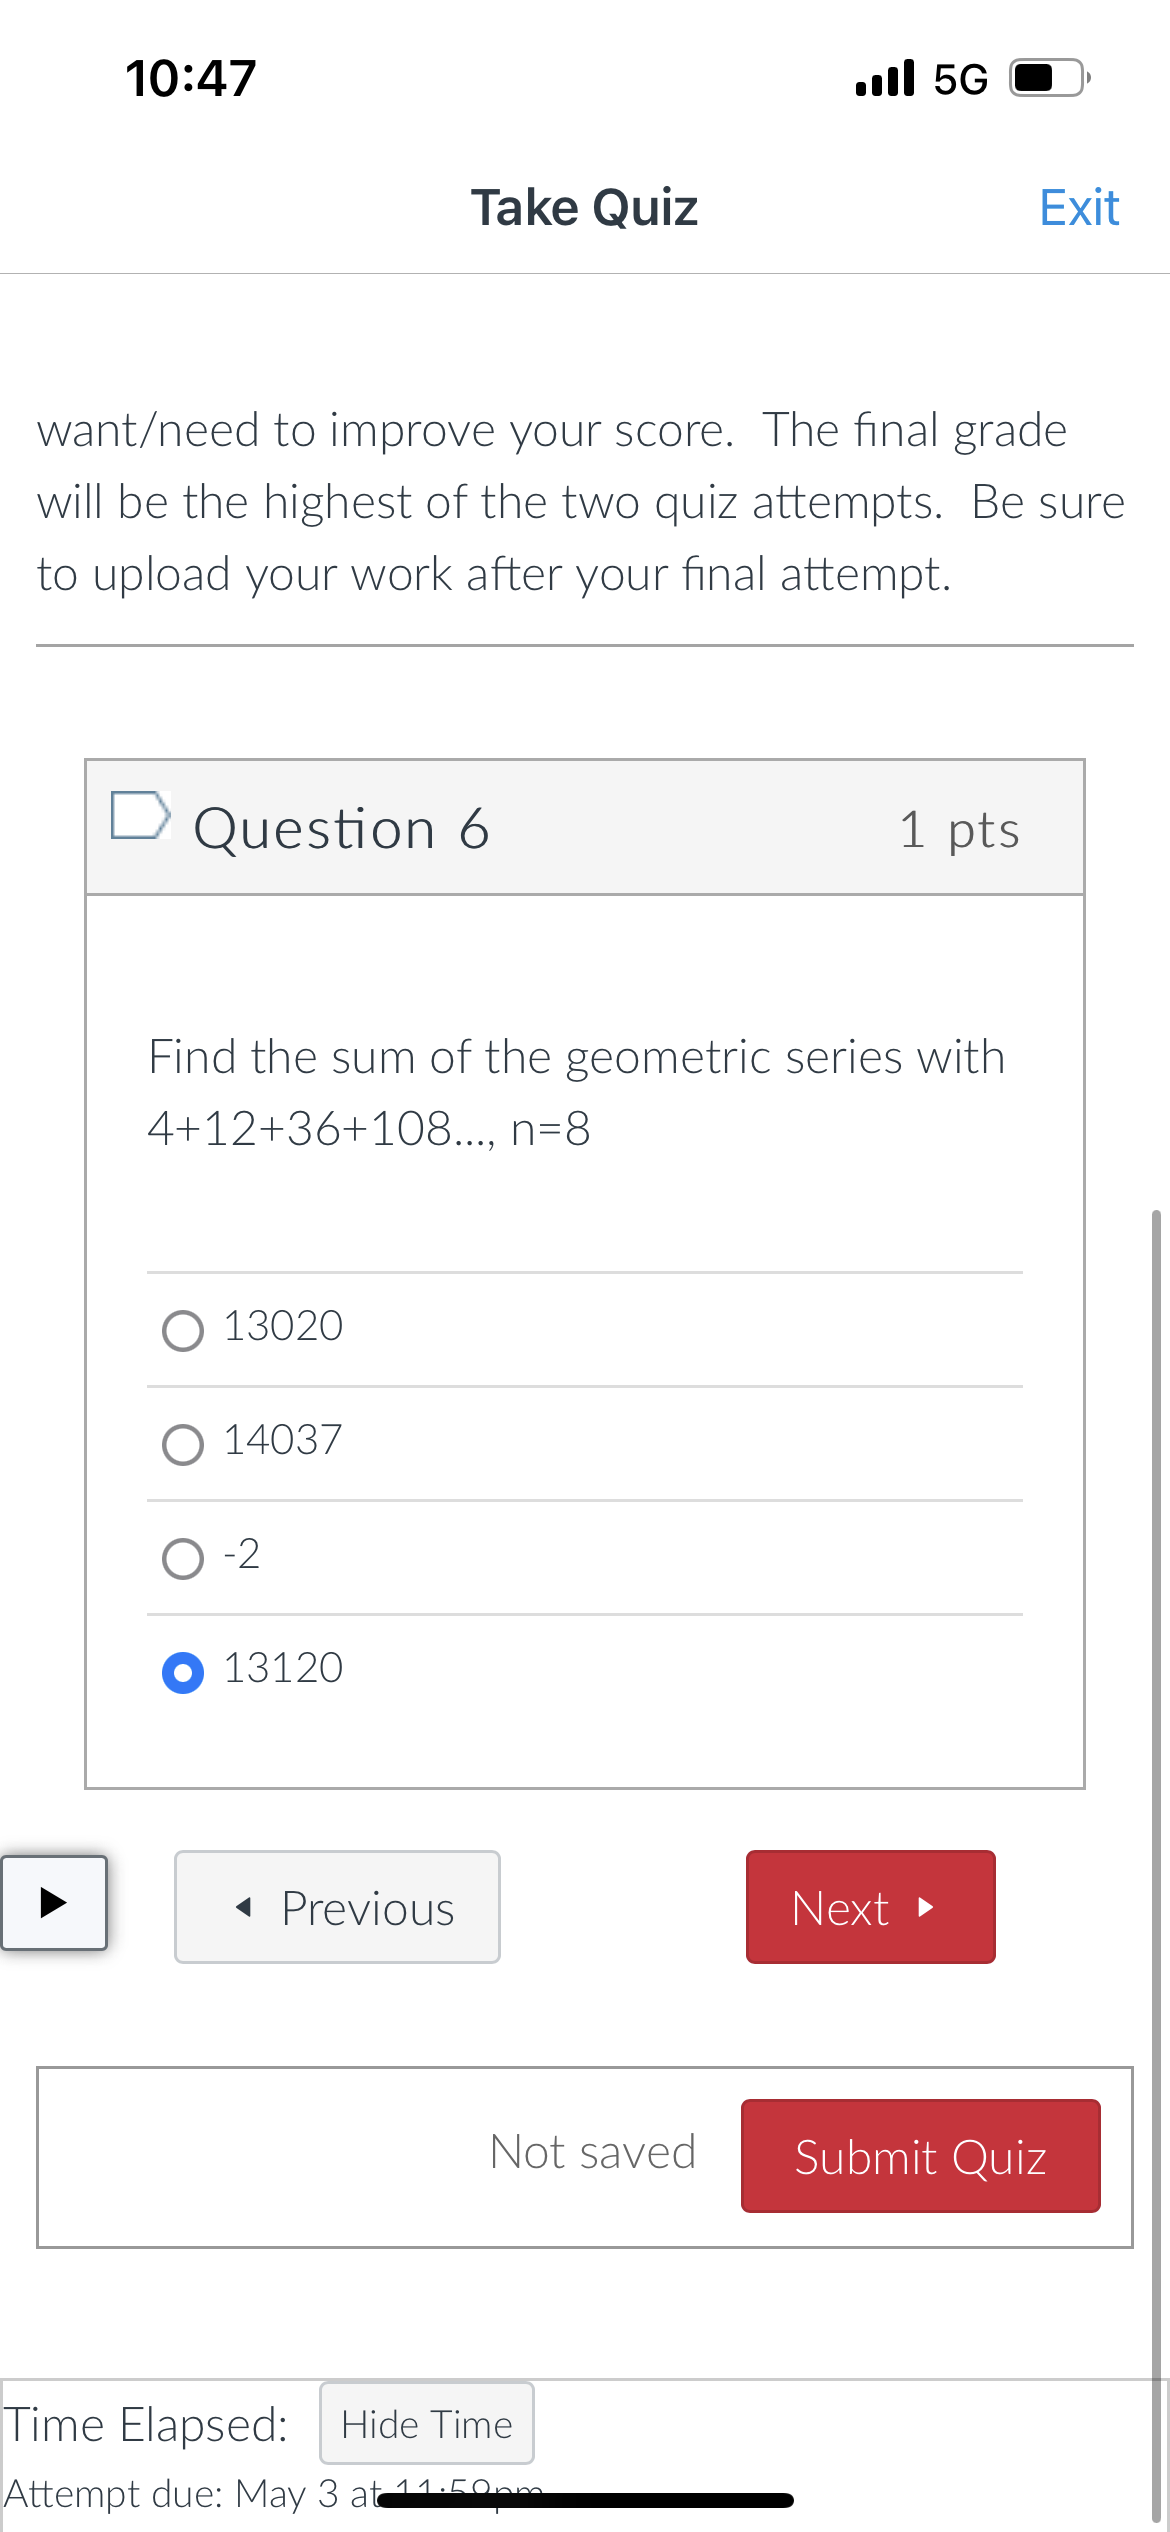Viewport: 1170px width, 2532px height.
Task: Click the geometric series question text
Action: click(576, 1092)
